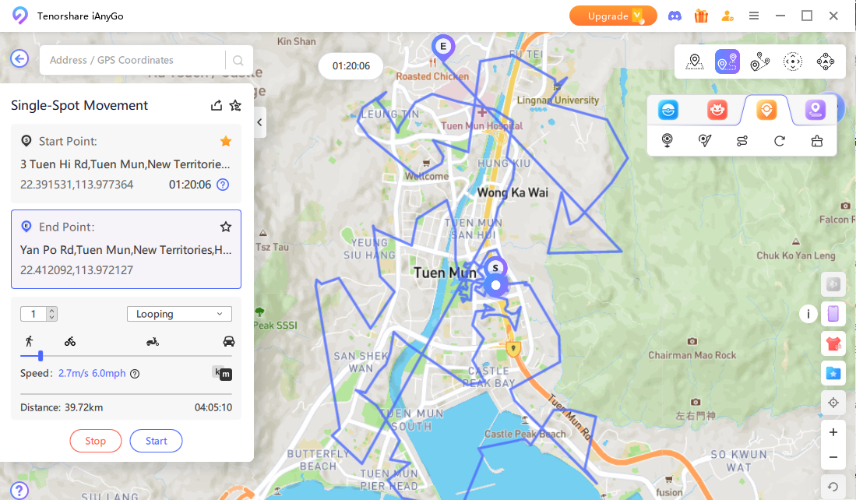Screen dimensions: 856x500
Task: Select the Single-Spot Movement mode icon
Action: (727, 62)
